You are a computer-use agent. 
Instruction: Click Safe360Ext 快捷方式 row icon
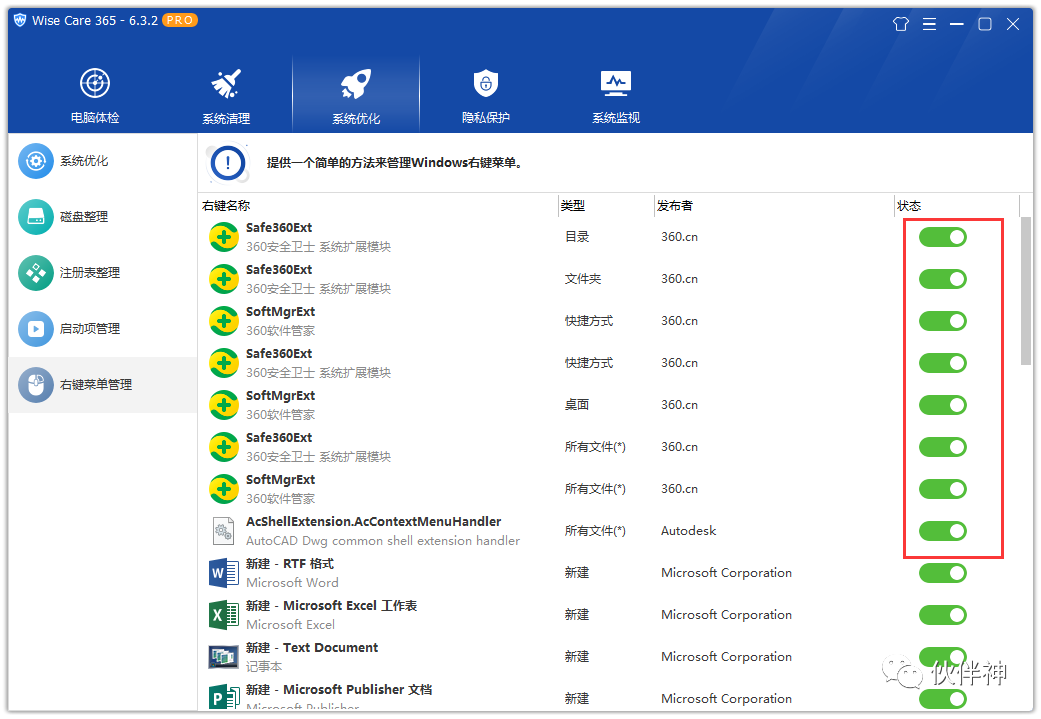tap(224, 362)
